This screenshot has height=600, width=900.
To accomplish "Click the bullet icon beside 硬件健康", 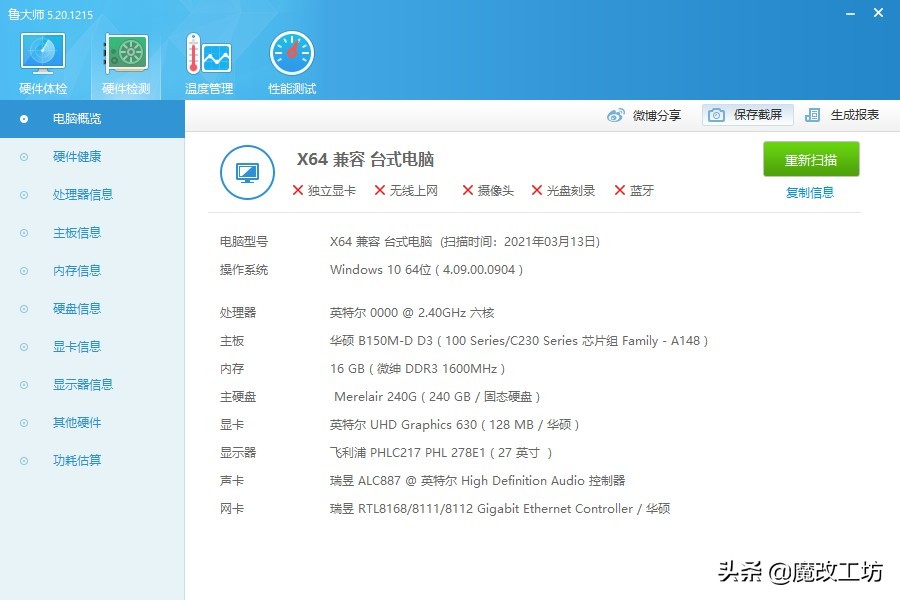I will (x=24, y=157).
